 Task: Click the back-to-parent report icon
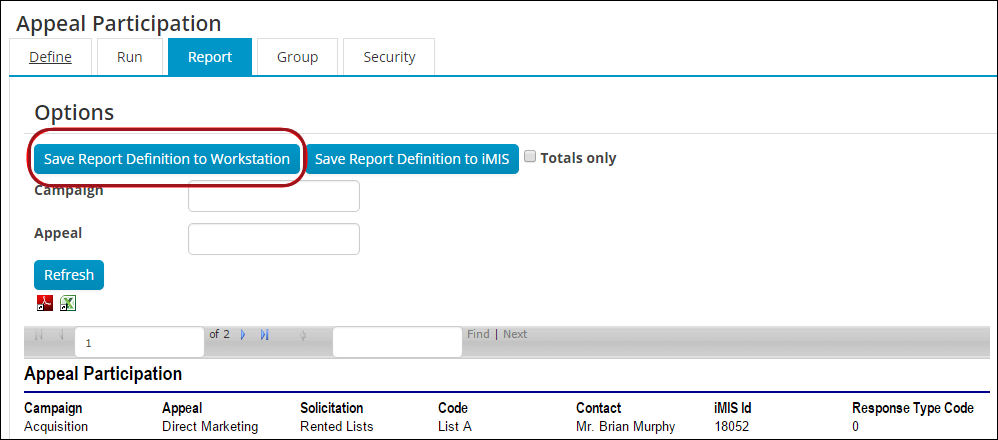(x=303, y=335)
